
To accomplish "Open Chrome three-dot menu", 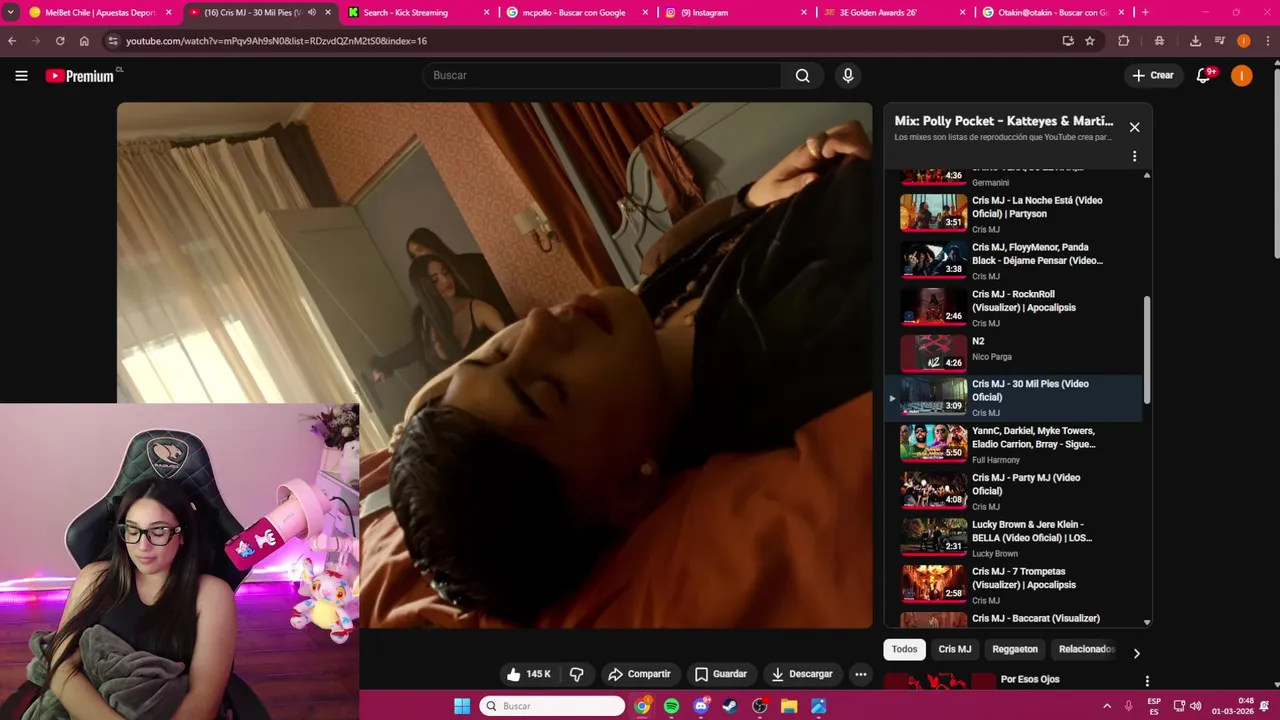I will tap(1267, 41).
